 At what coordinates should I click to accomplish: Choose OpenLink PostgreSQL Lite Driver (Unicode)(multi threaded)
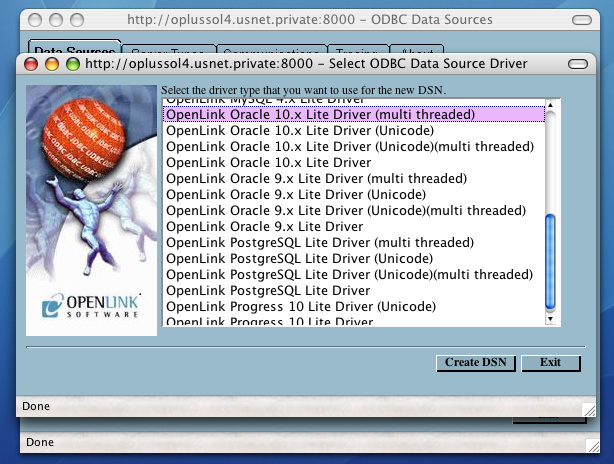point(354,275)
